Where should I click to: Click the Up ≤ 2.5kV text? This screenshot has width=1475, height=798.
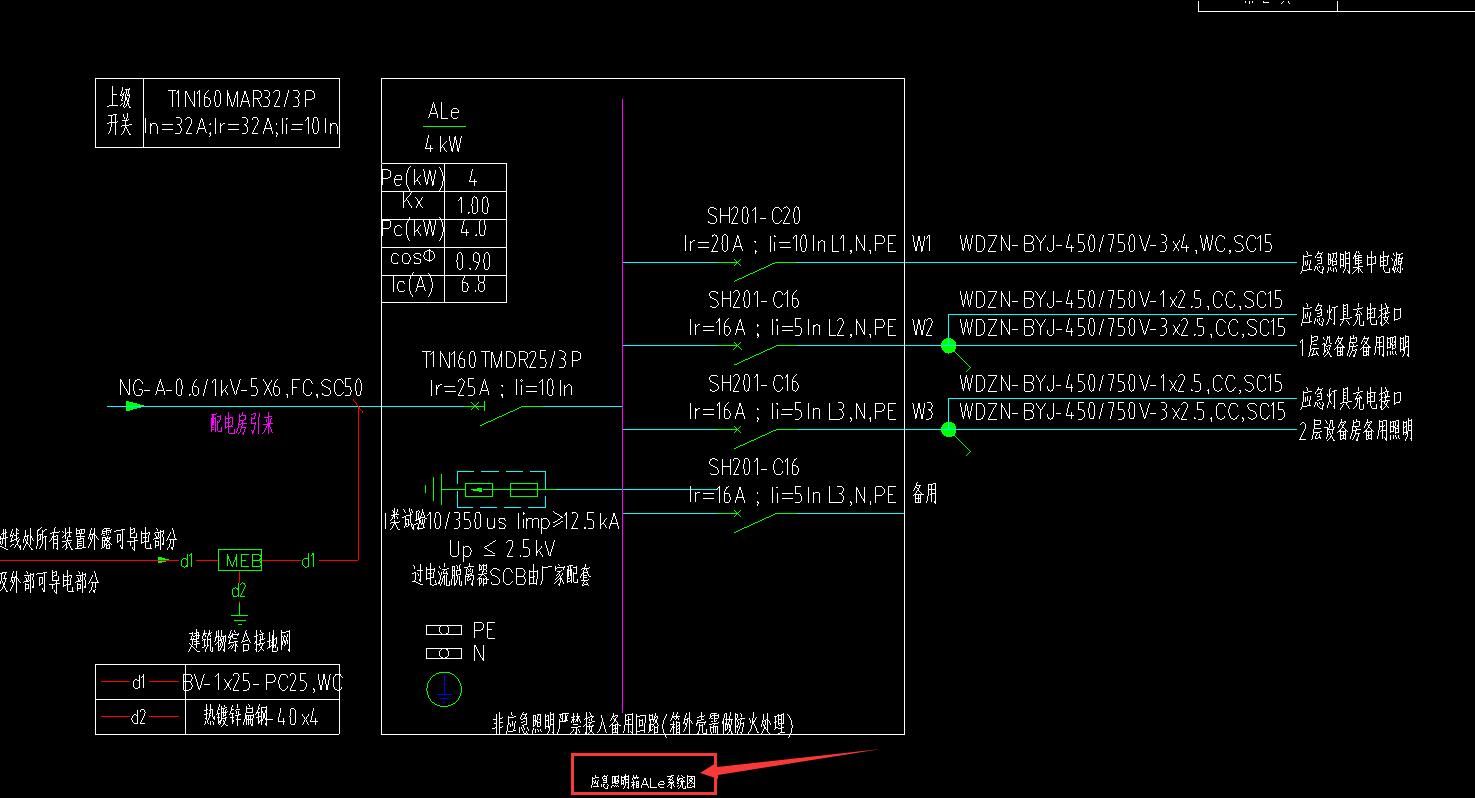point(501,550)
